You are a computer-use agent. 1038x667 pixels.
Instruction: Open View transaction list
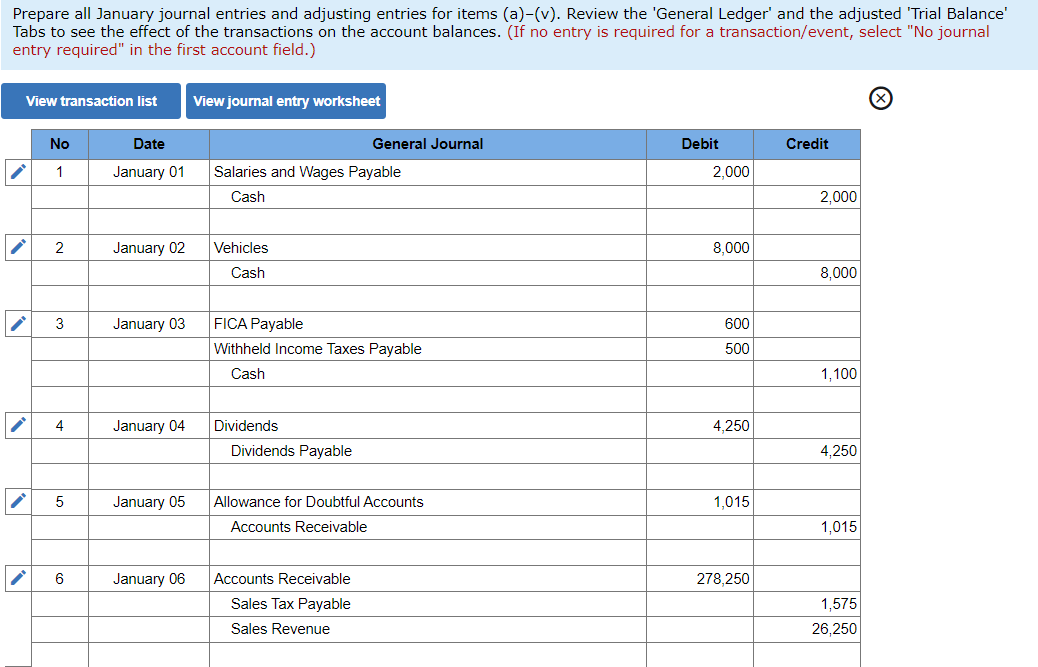pos(91,101)
